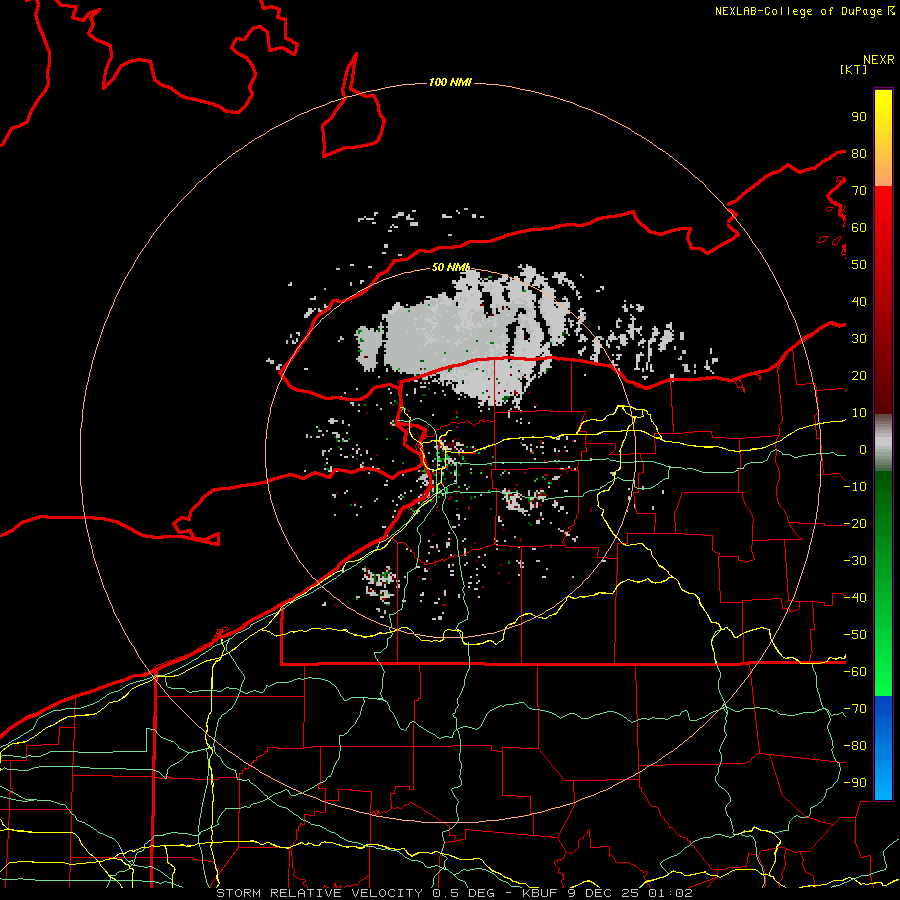Click the [KT] units label
The width and height of the screenshot is (900, 900).
854,69
